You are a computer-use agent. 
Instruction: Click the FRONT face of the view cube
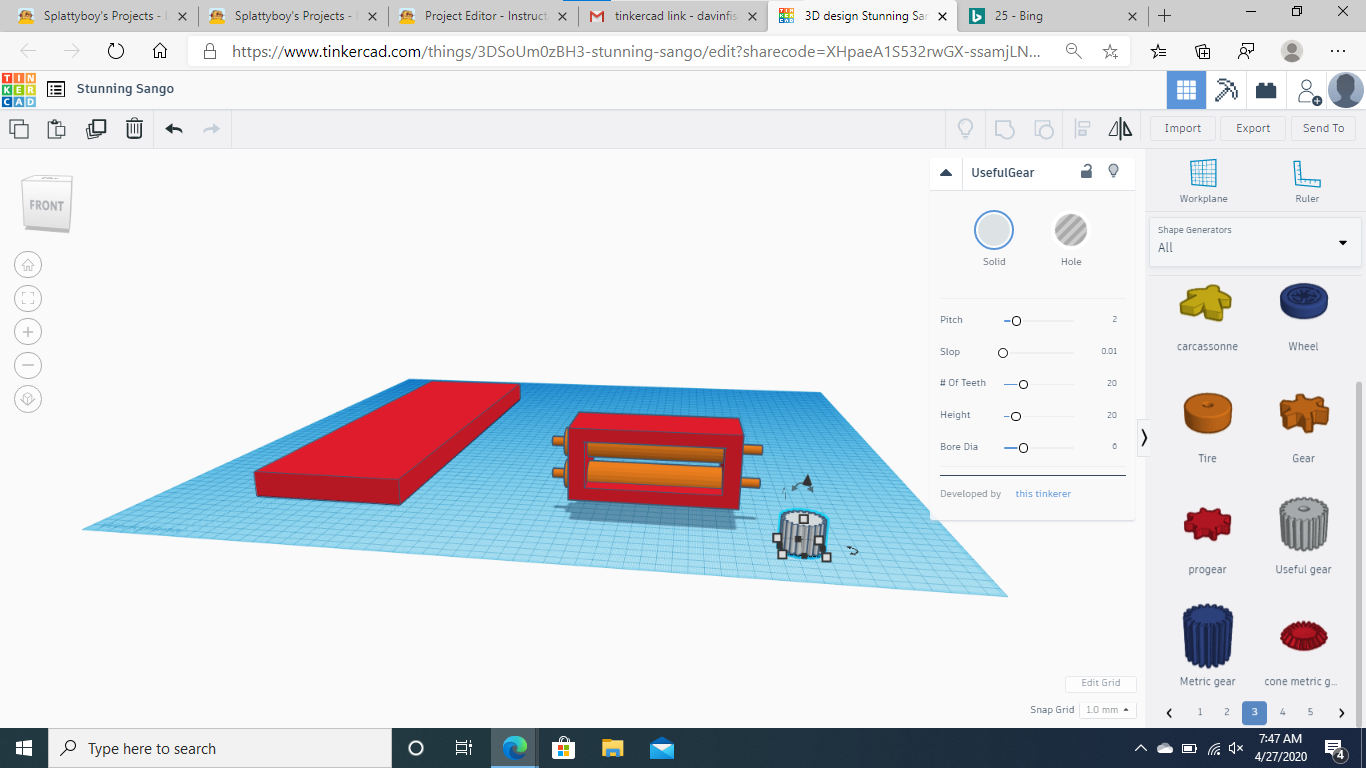[46, 205]
